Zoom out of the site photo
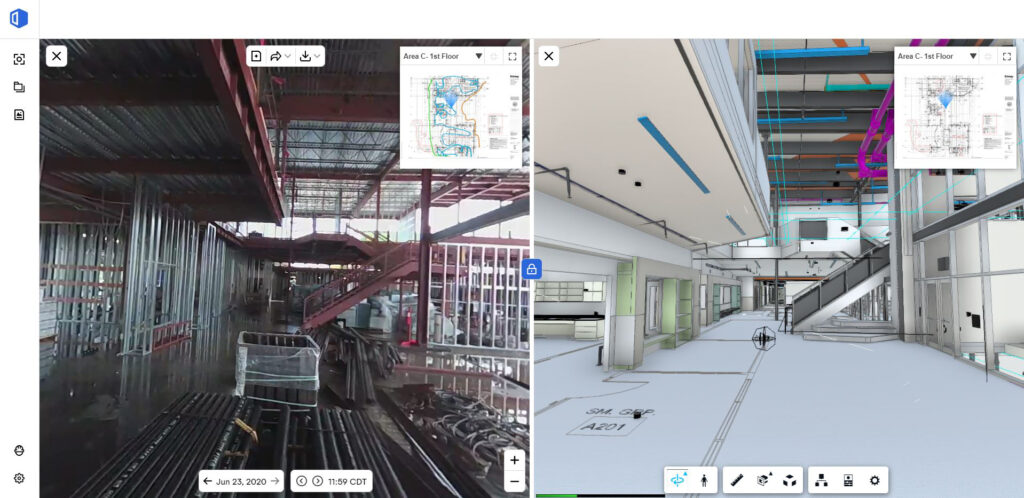Image resolution: width=1024 pixels, height=498 pixels. click(514, 481)
